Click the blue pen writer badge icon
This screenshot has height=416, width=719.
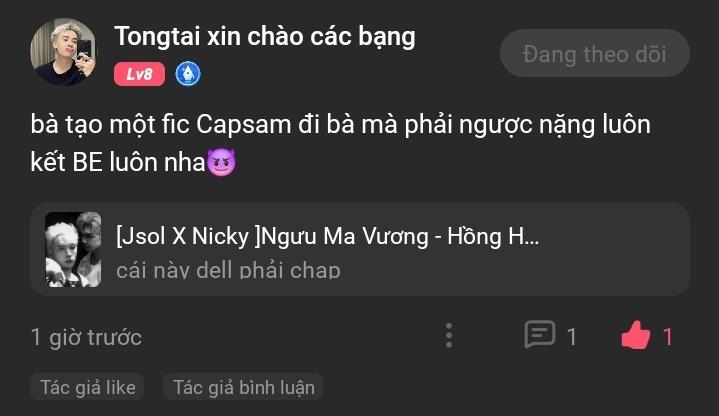188,74
